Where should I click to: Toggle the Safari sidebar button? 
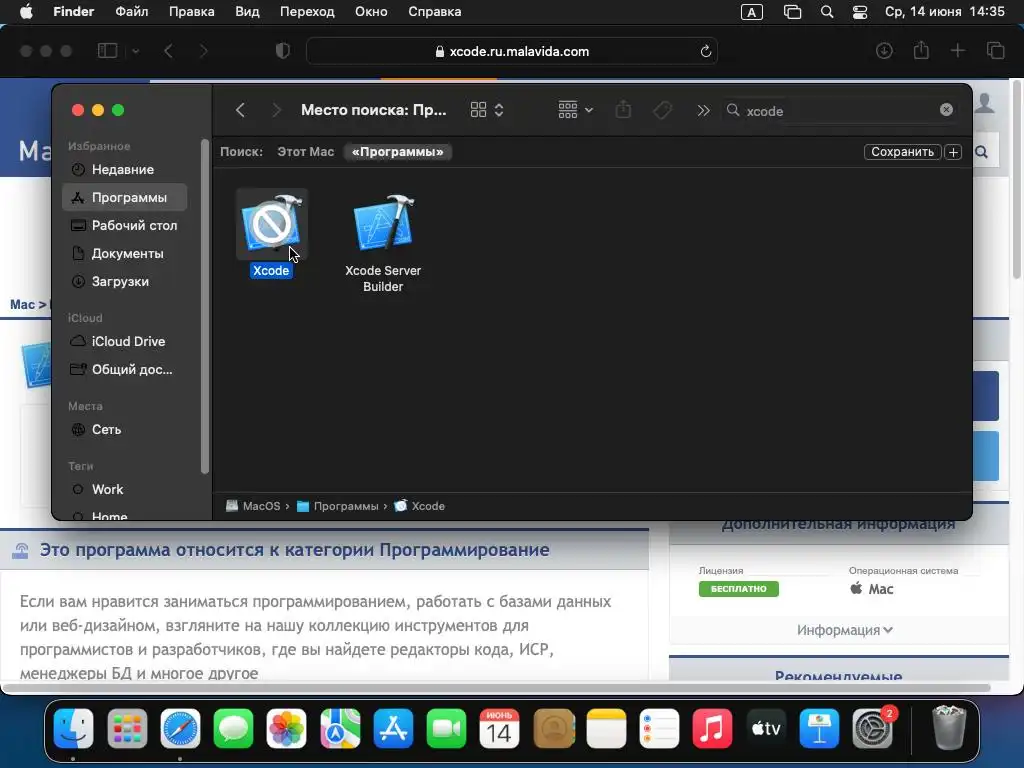tap(107, 50)
